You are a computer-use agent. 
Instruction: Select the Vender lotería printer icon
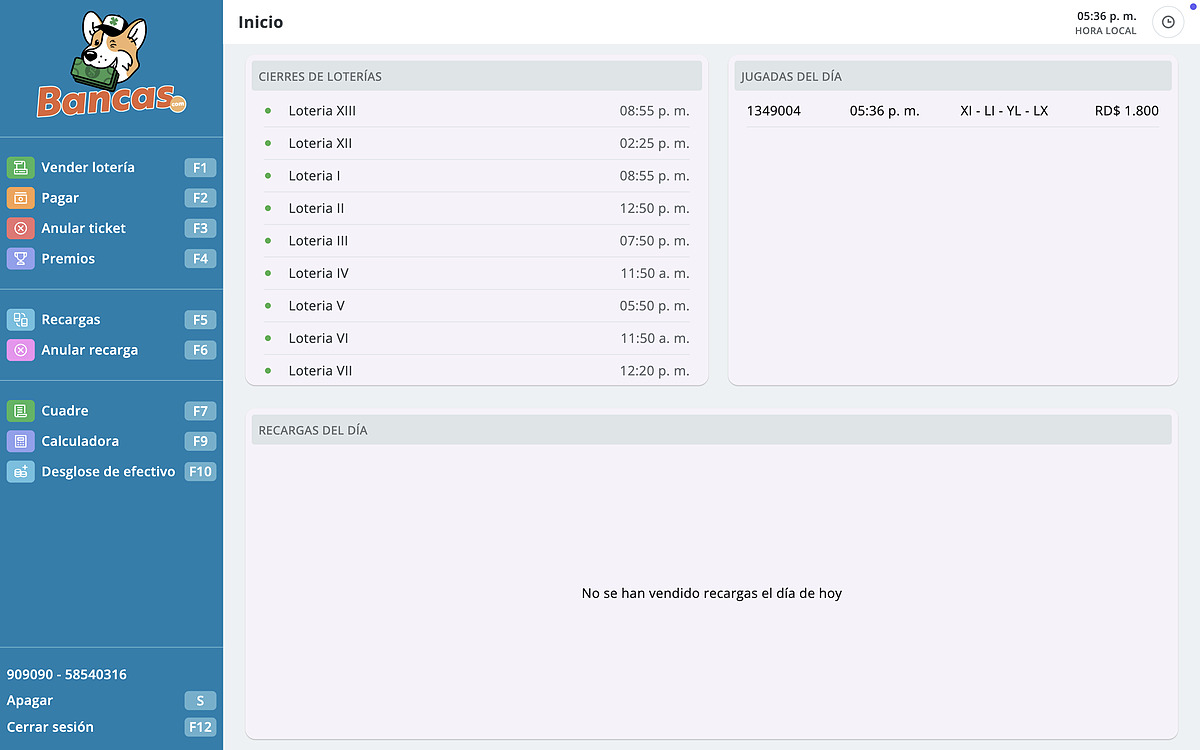coord(22,167)
